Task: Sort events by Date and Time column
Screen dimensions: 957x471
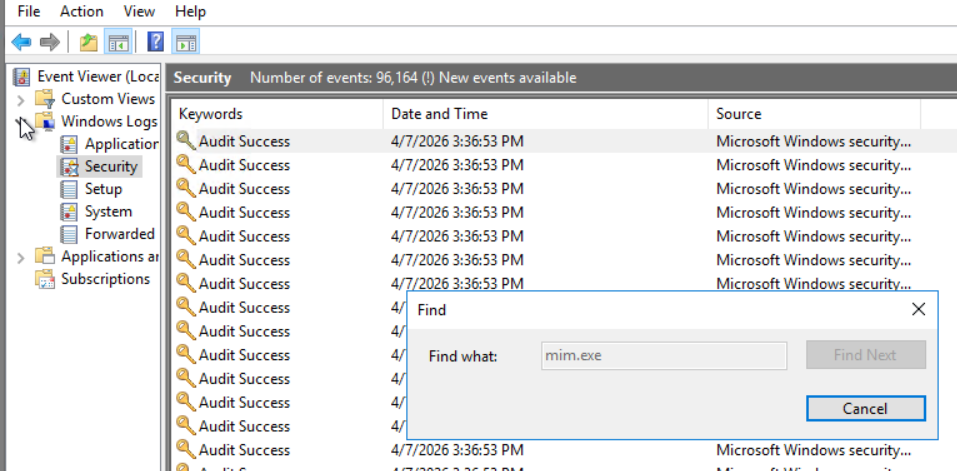Action: tap(440, 114)
